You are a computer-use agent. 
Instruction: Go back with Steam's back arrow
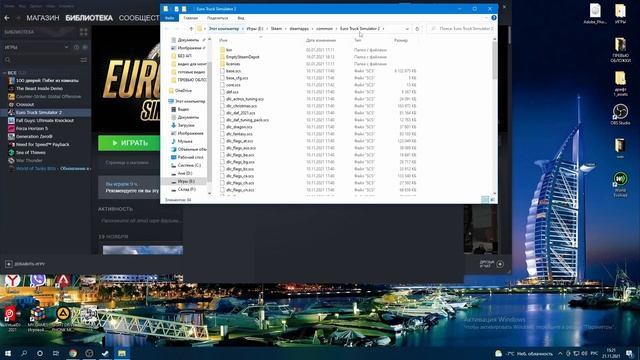coord(7,18)
